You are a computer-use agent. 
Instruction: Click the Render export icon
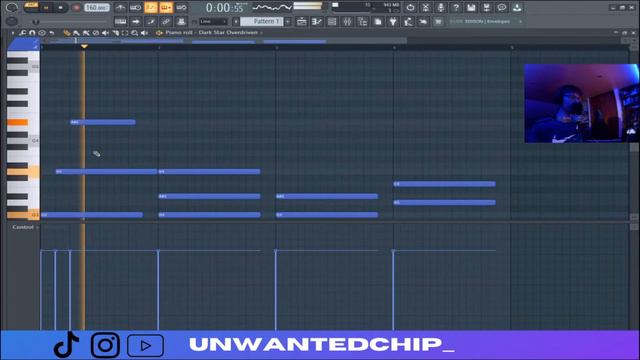pyautogui.click(x=487, y=7)
